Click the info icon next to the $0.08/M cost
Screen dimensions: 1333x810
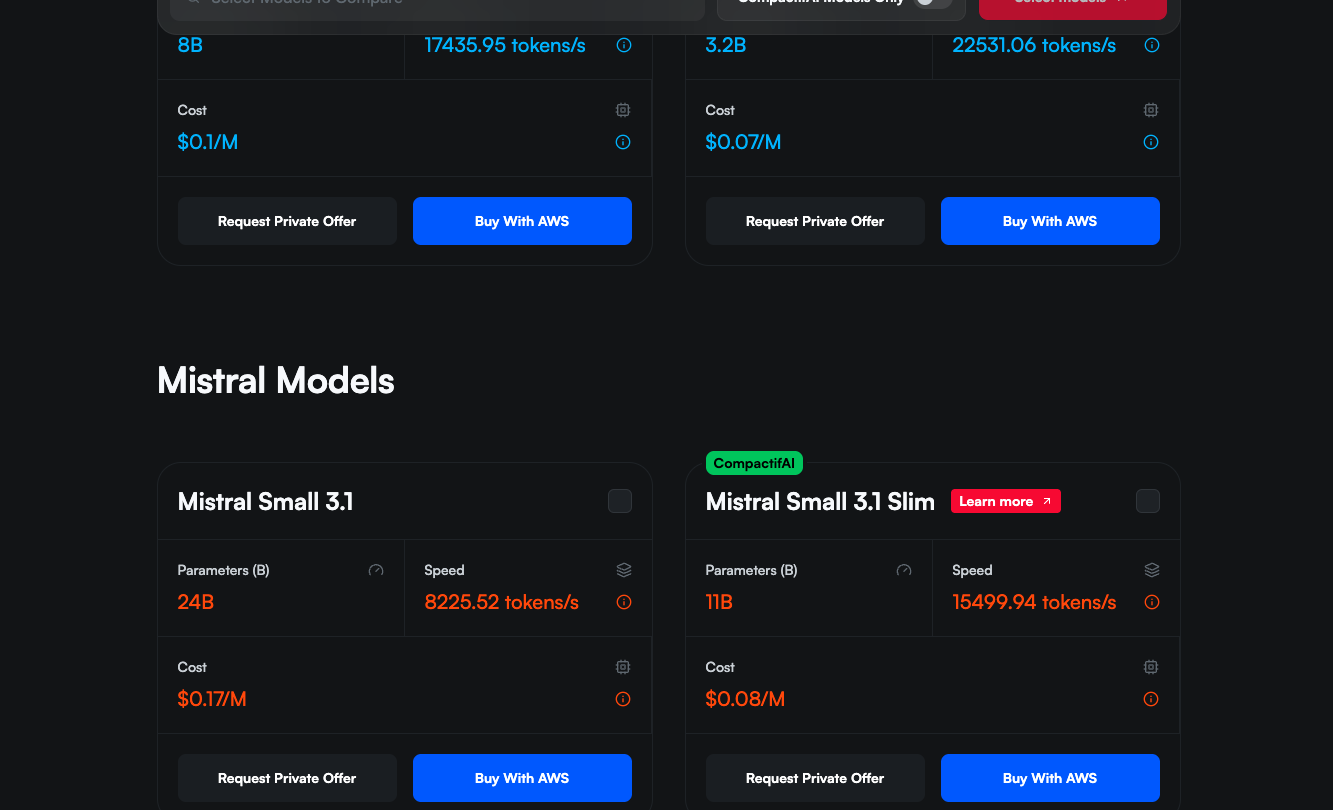(1151, 699)
